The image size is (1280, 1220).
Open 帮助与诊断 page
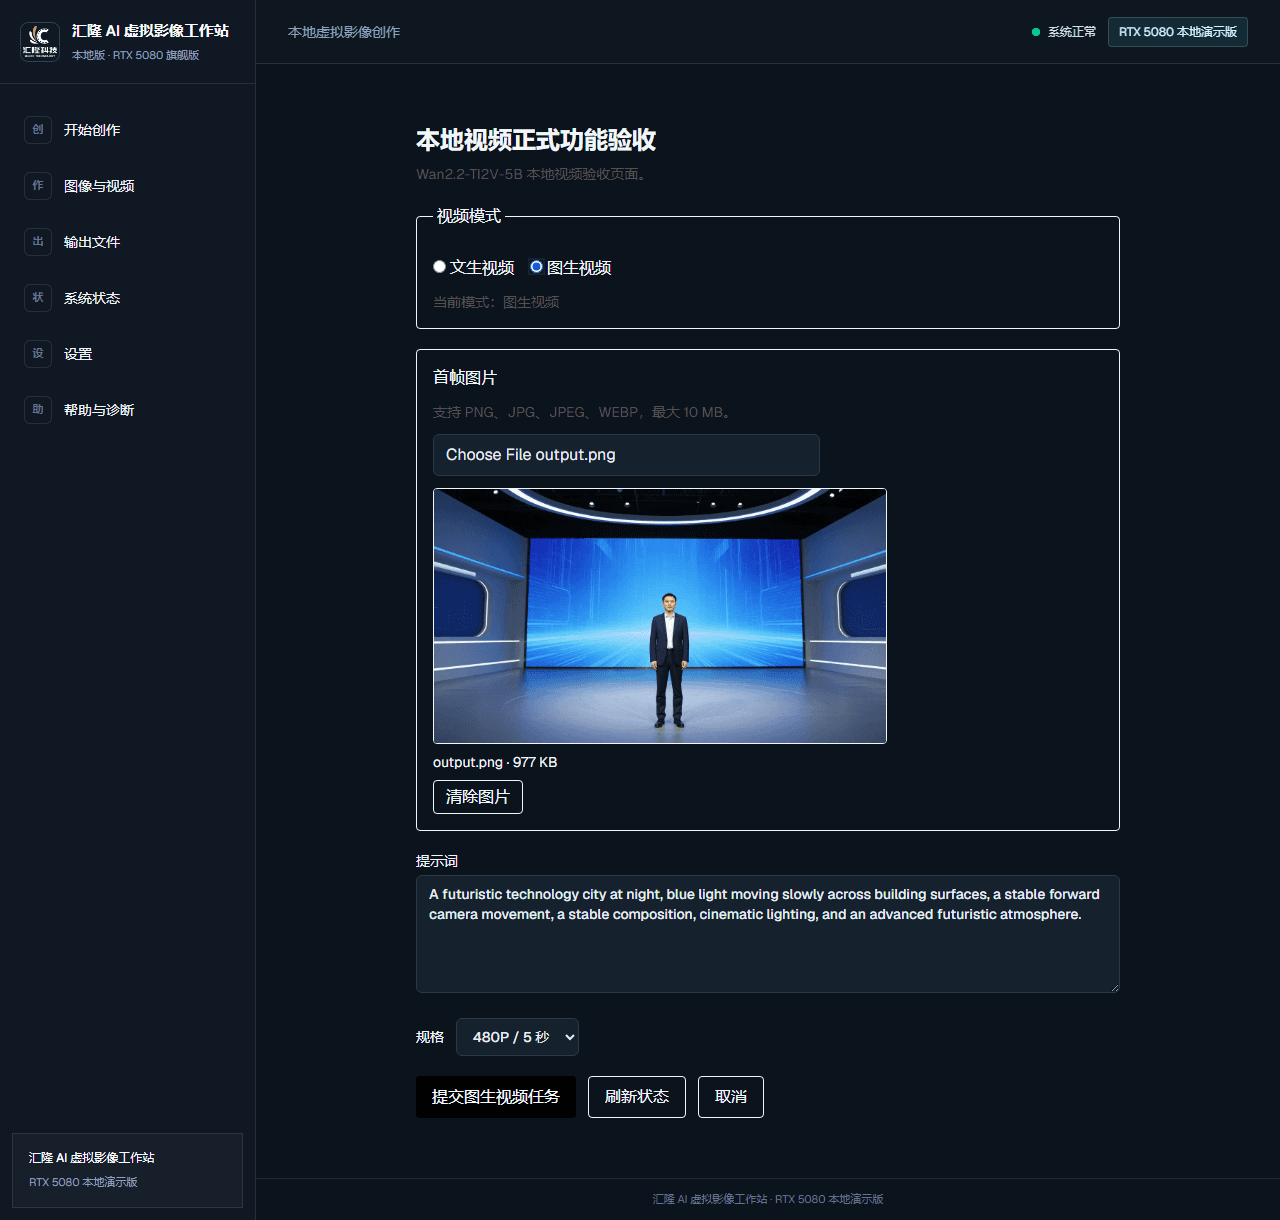tap(127, 410)
